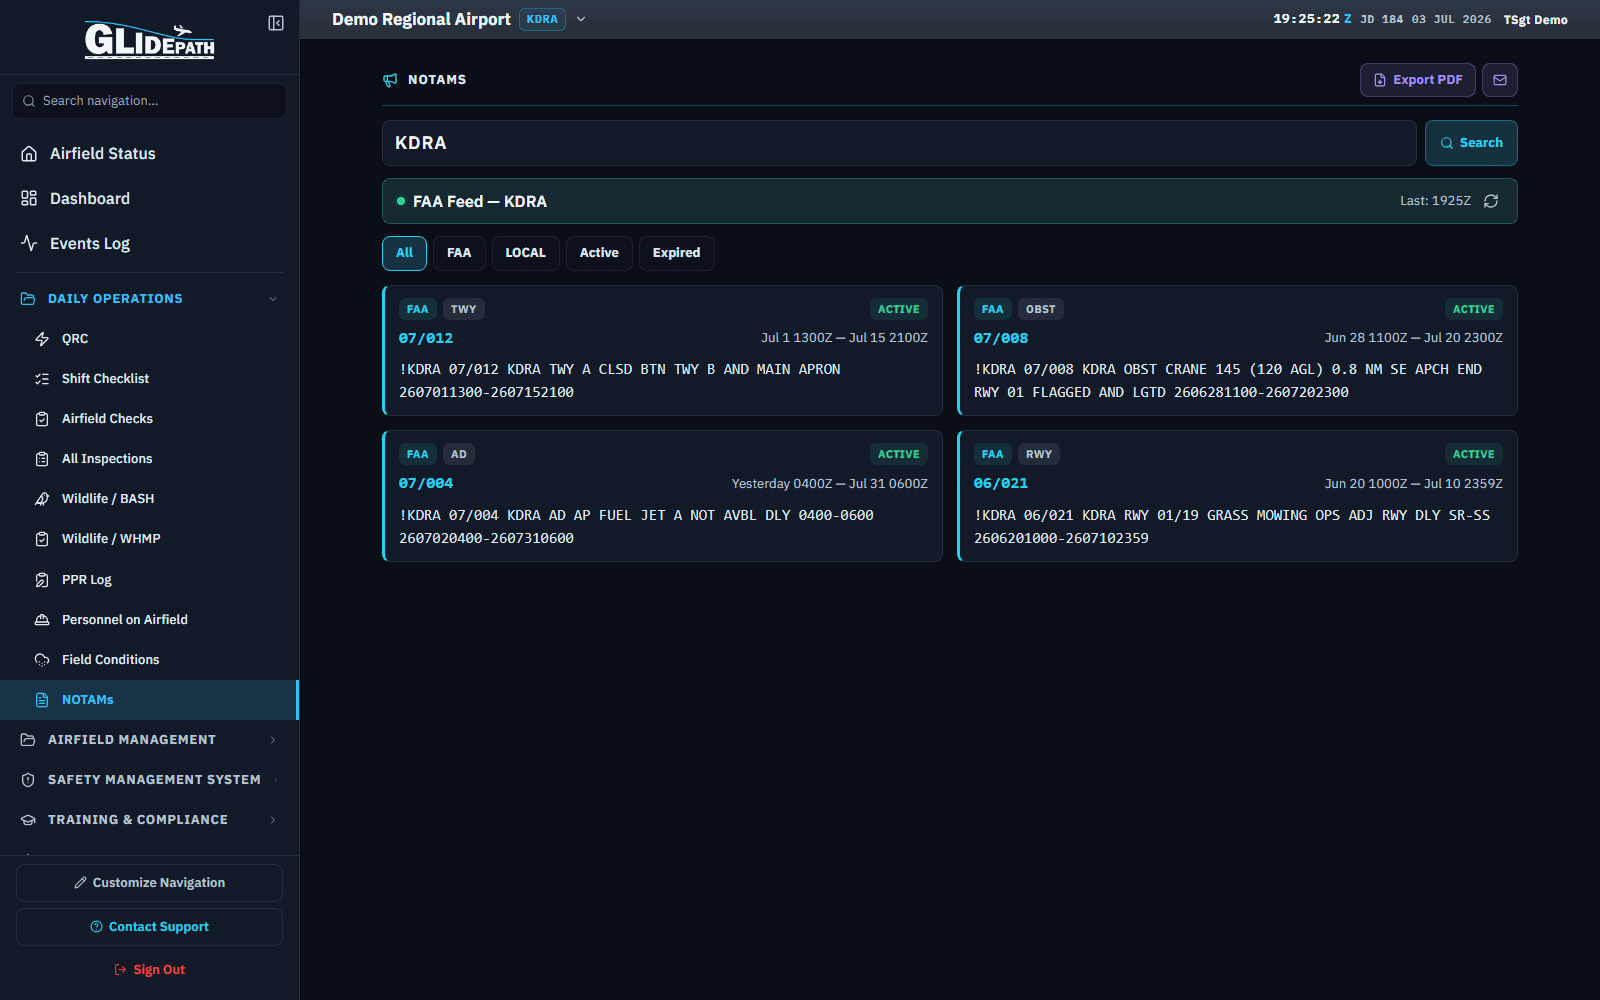Select the FAA filter tab
Viewport: 1600px width, 1000px height.
point(459,253)
